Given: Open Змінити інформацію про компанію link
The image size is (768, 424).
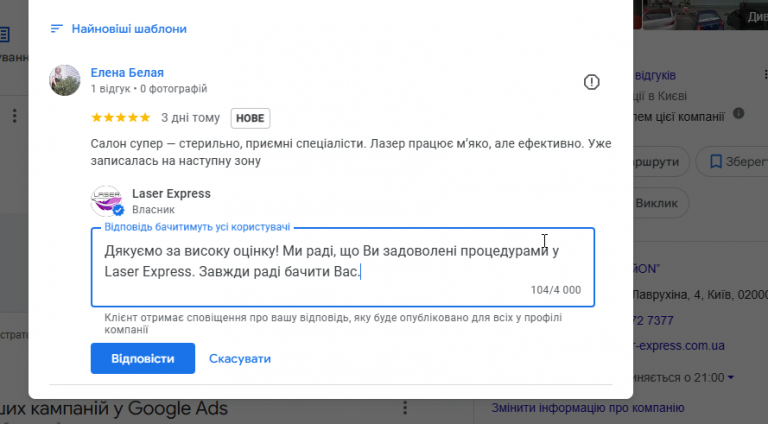Looking at the screenshot, I should 588,407.
